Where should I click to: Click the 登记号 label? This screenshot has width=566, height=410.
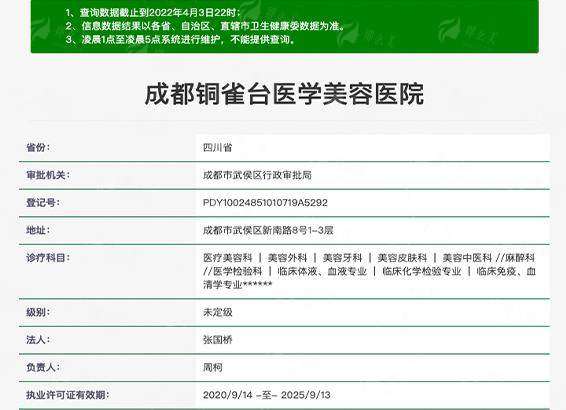pyautogui.click(x=43, y=202)
